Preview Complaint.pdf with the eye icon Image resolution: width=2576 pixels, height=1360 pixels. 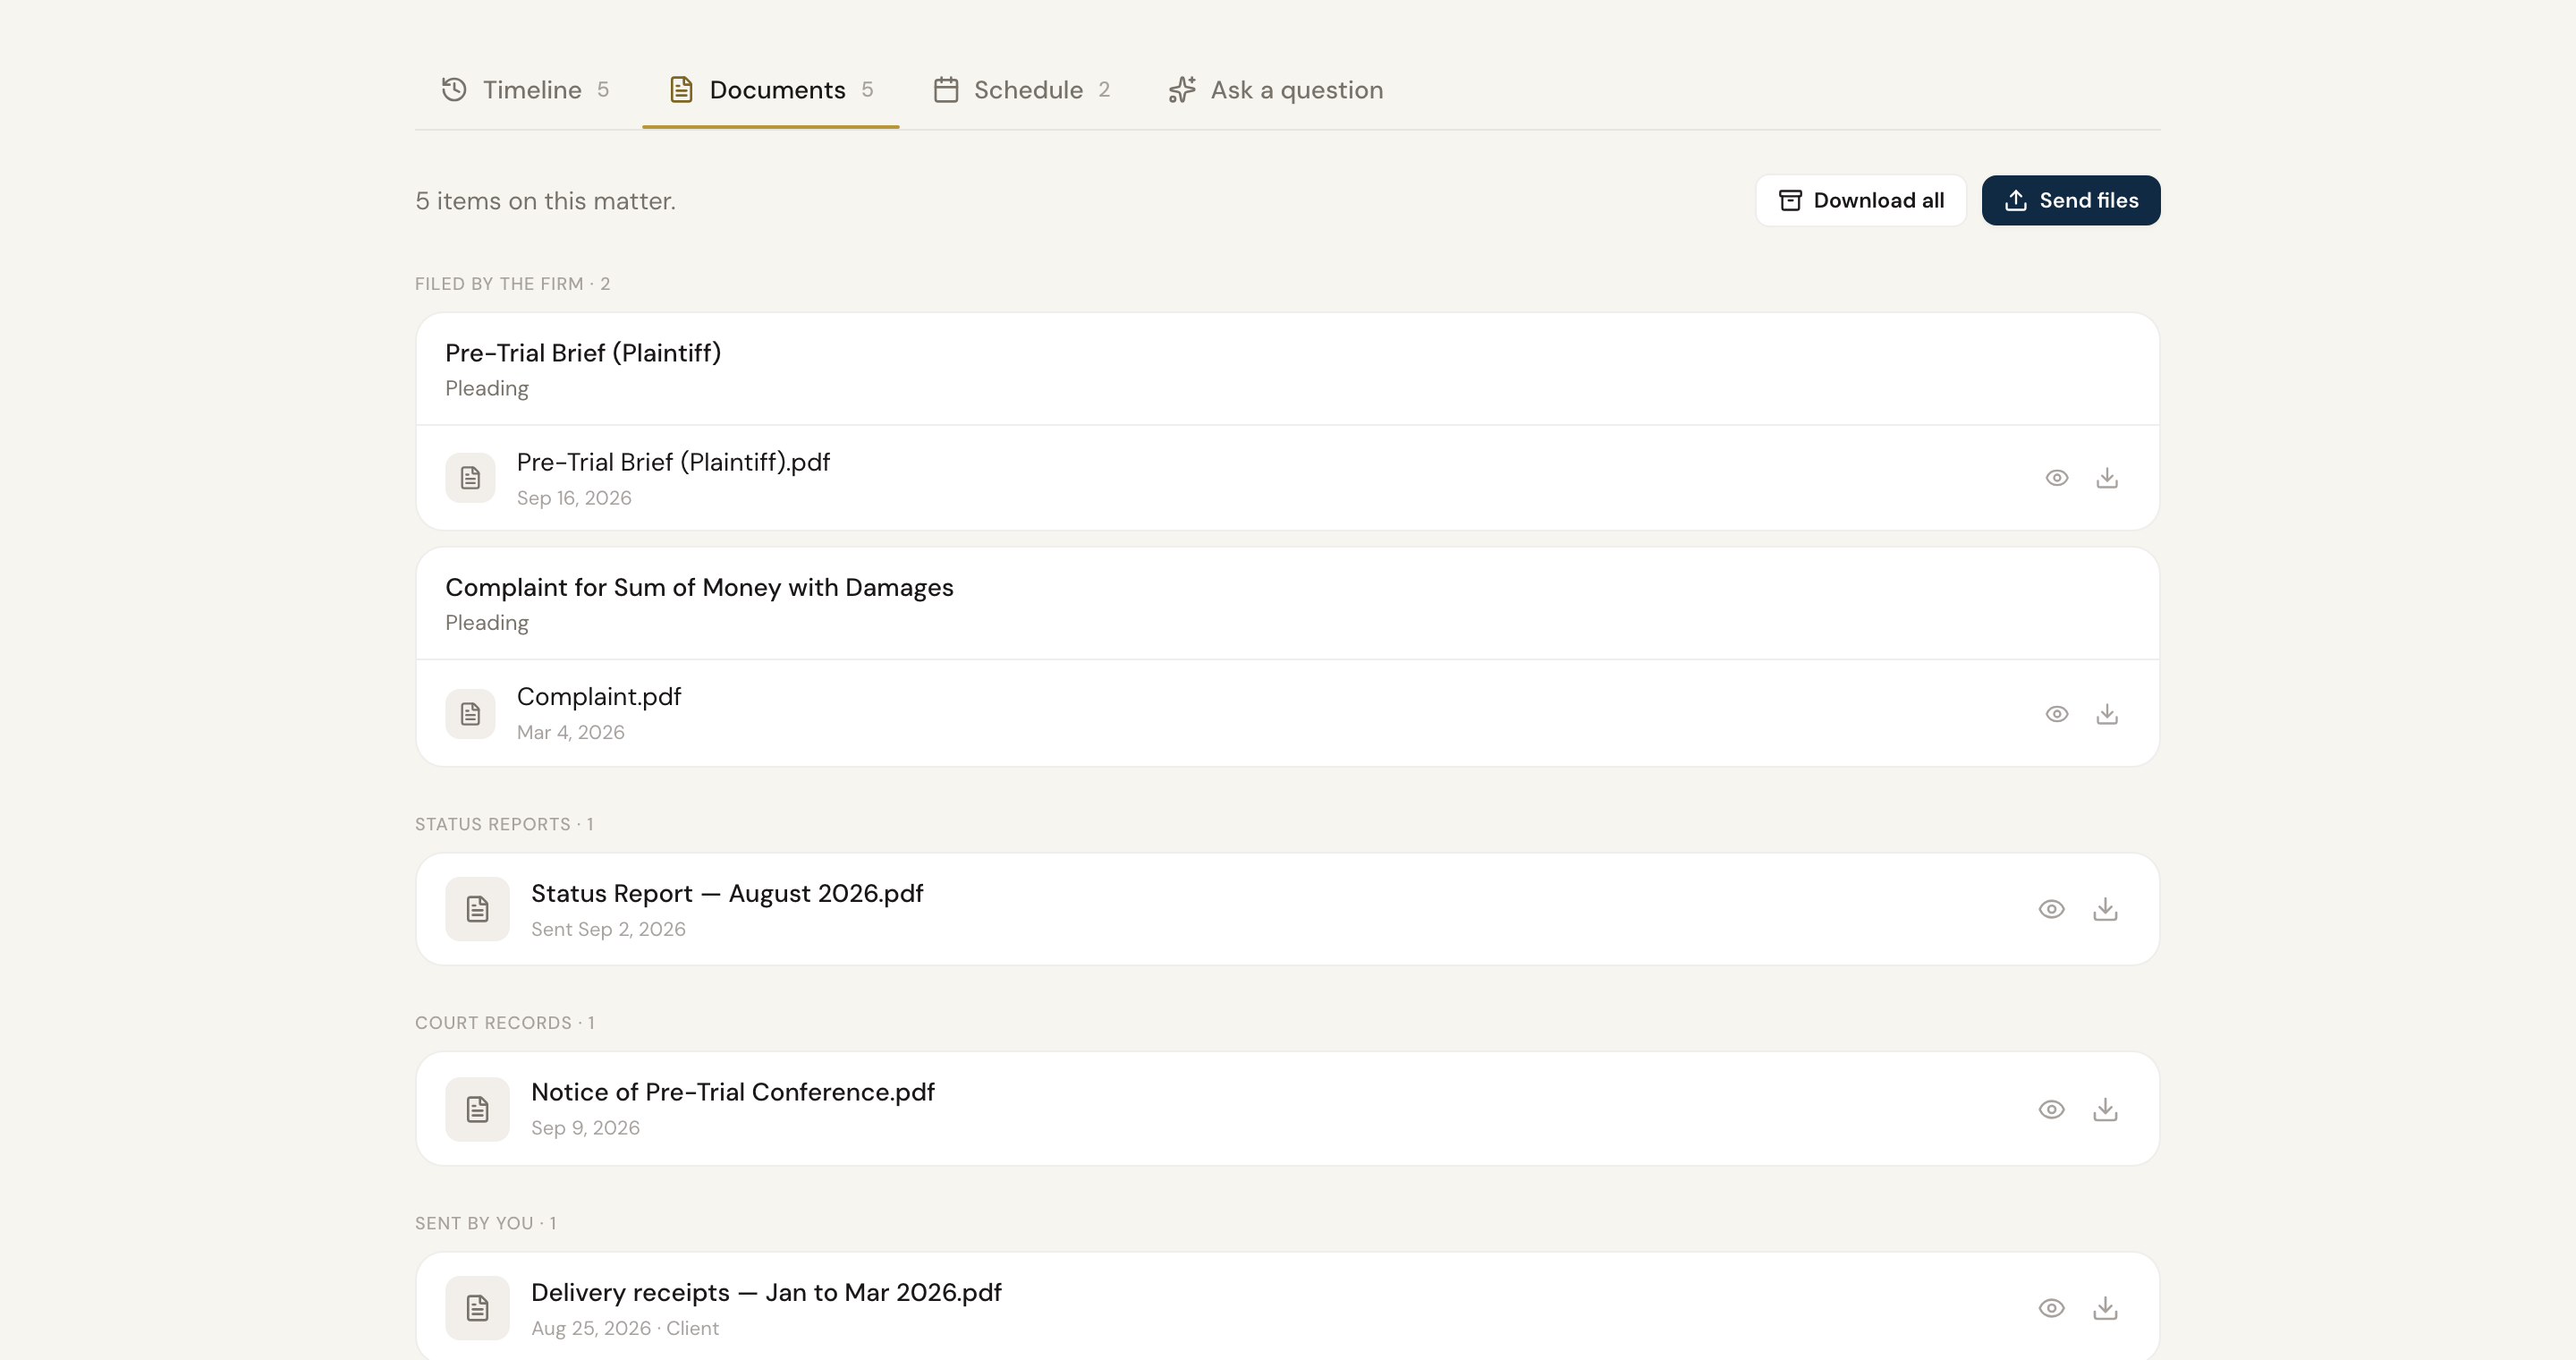tap(2056, 714)
